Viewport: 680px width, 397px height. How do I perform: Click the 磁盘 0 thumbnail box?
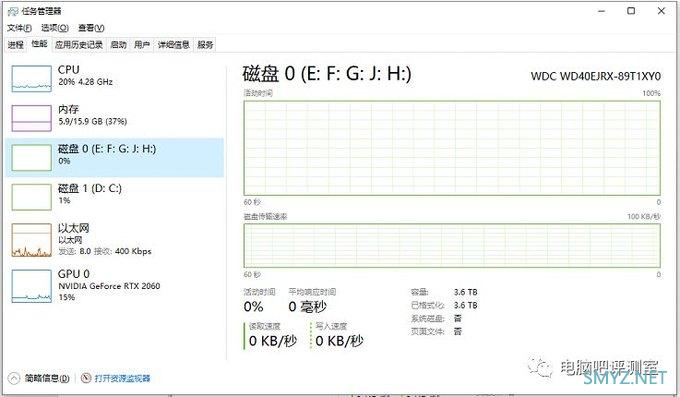[x=31, y=157]
